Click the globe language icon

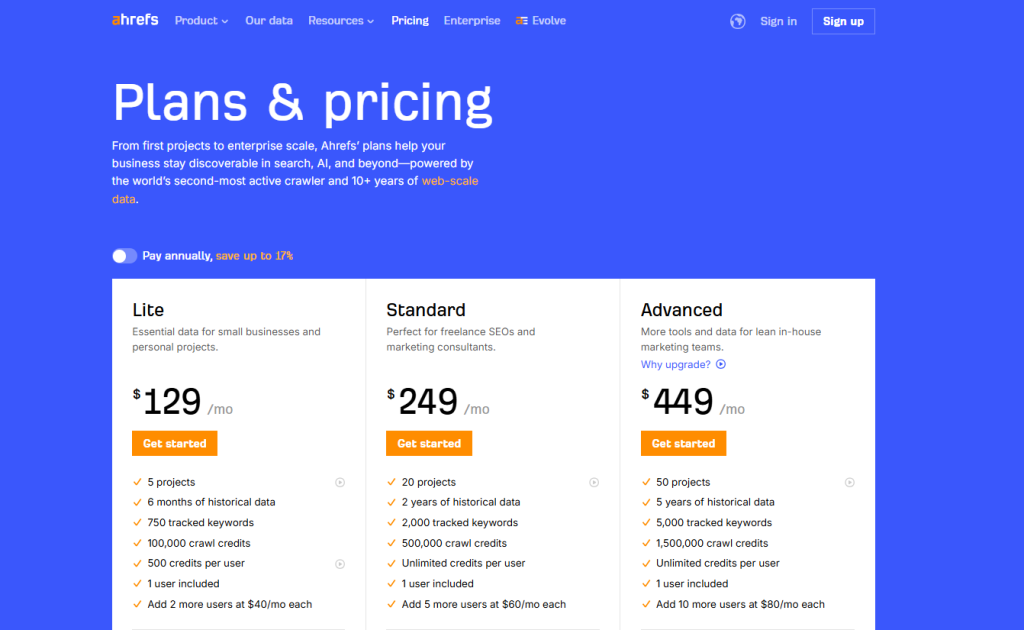coord(738,21)
